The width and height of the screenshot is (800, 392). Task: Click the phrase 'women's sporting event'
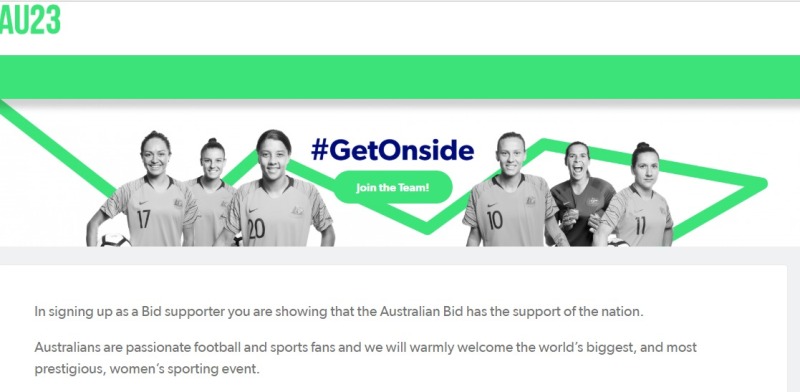click(x=183, y=369)
